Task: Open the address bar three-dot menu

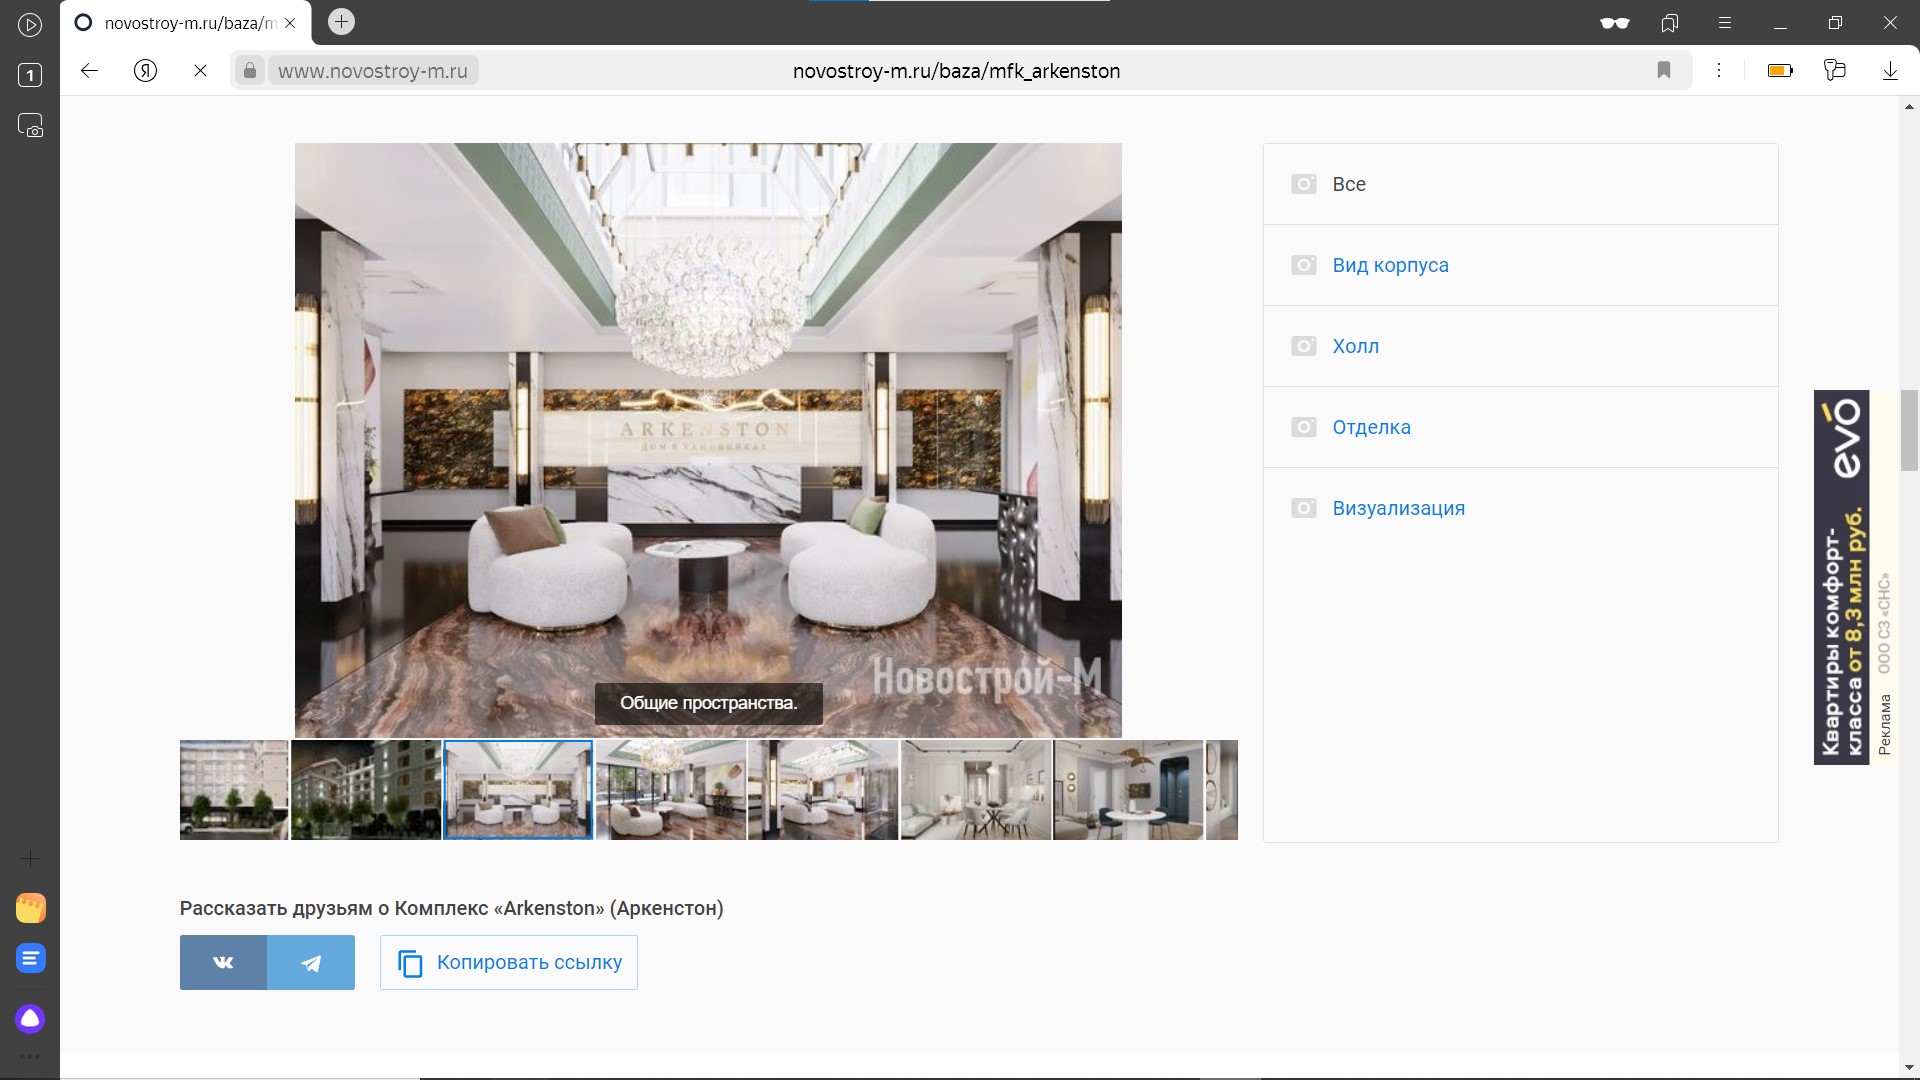Action: coord(1719,70)
